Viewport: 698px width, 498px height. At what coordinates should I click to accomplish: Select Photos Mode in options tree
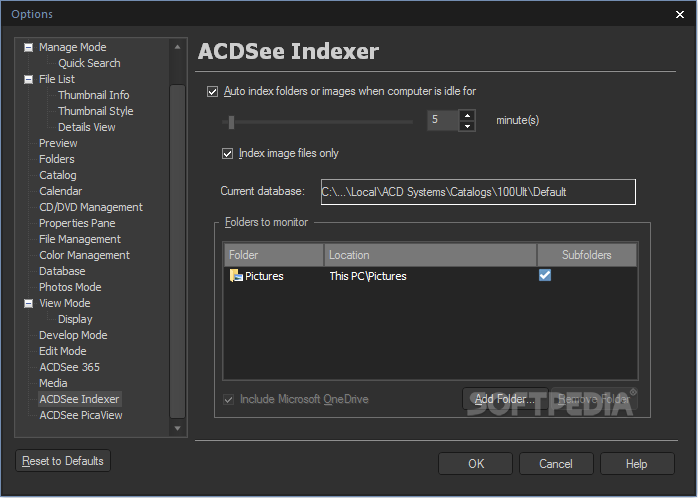coord(70,287)
